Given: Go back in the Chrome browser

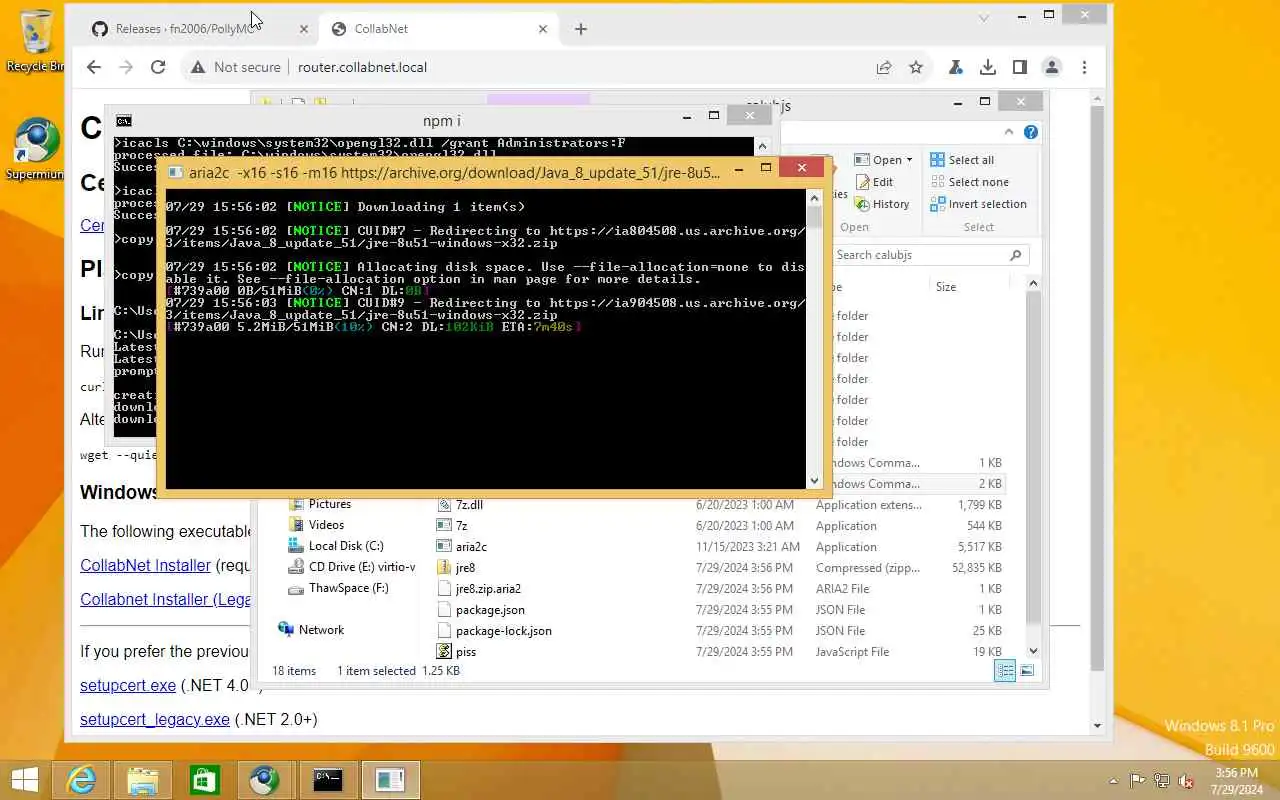Looking at the screenshot, I should [x=94, y=67].
